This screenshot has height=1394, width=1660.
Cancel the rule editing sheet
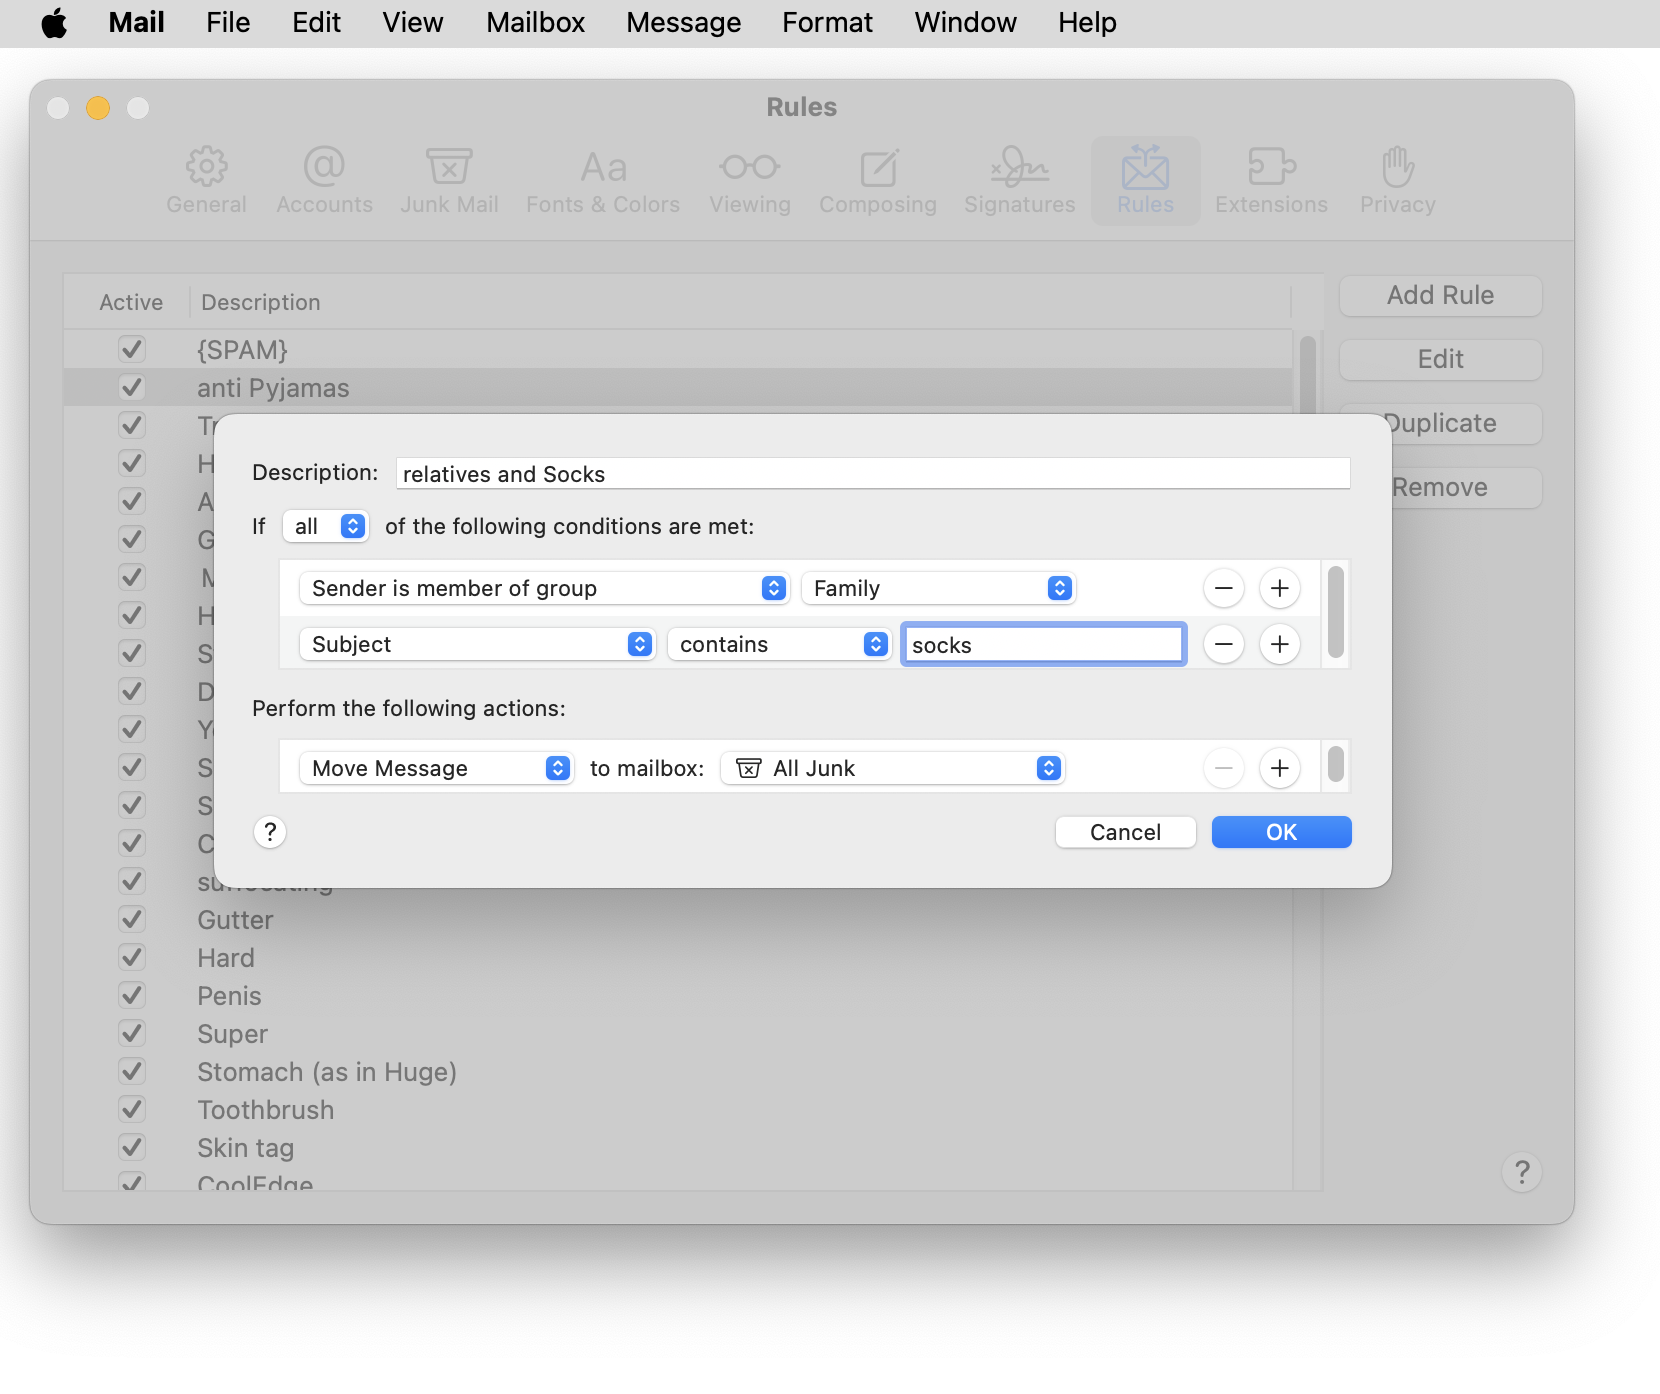pyautogui.click(x=1125, y=832)
